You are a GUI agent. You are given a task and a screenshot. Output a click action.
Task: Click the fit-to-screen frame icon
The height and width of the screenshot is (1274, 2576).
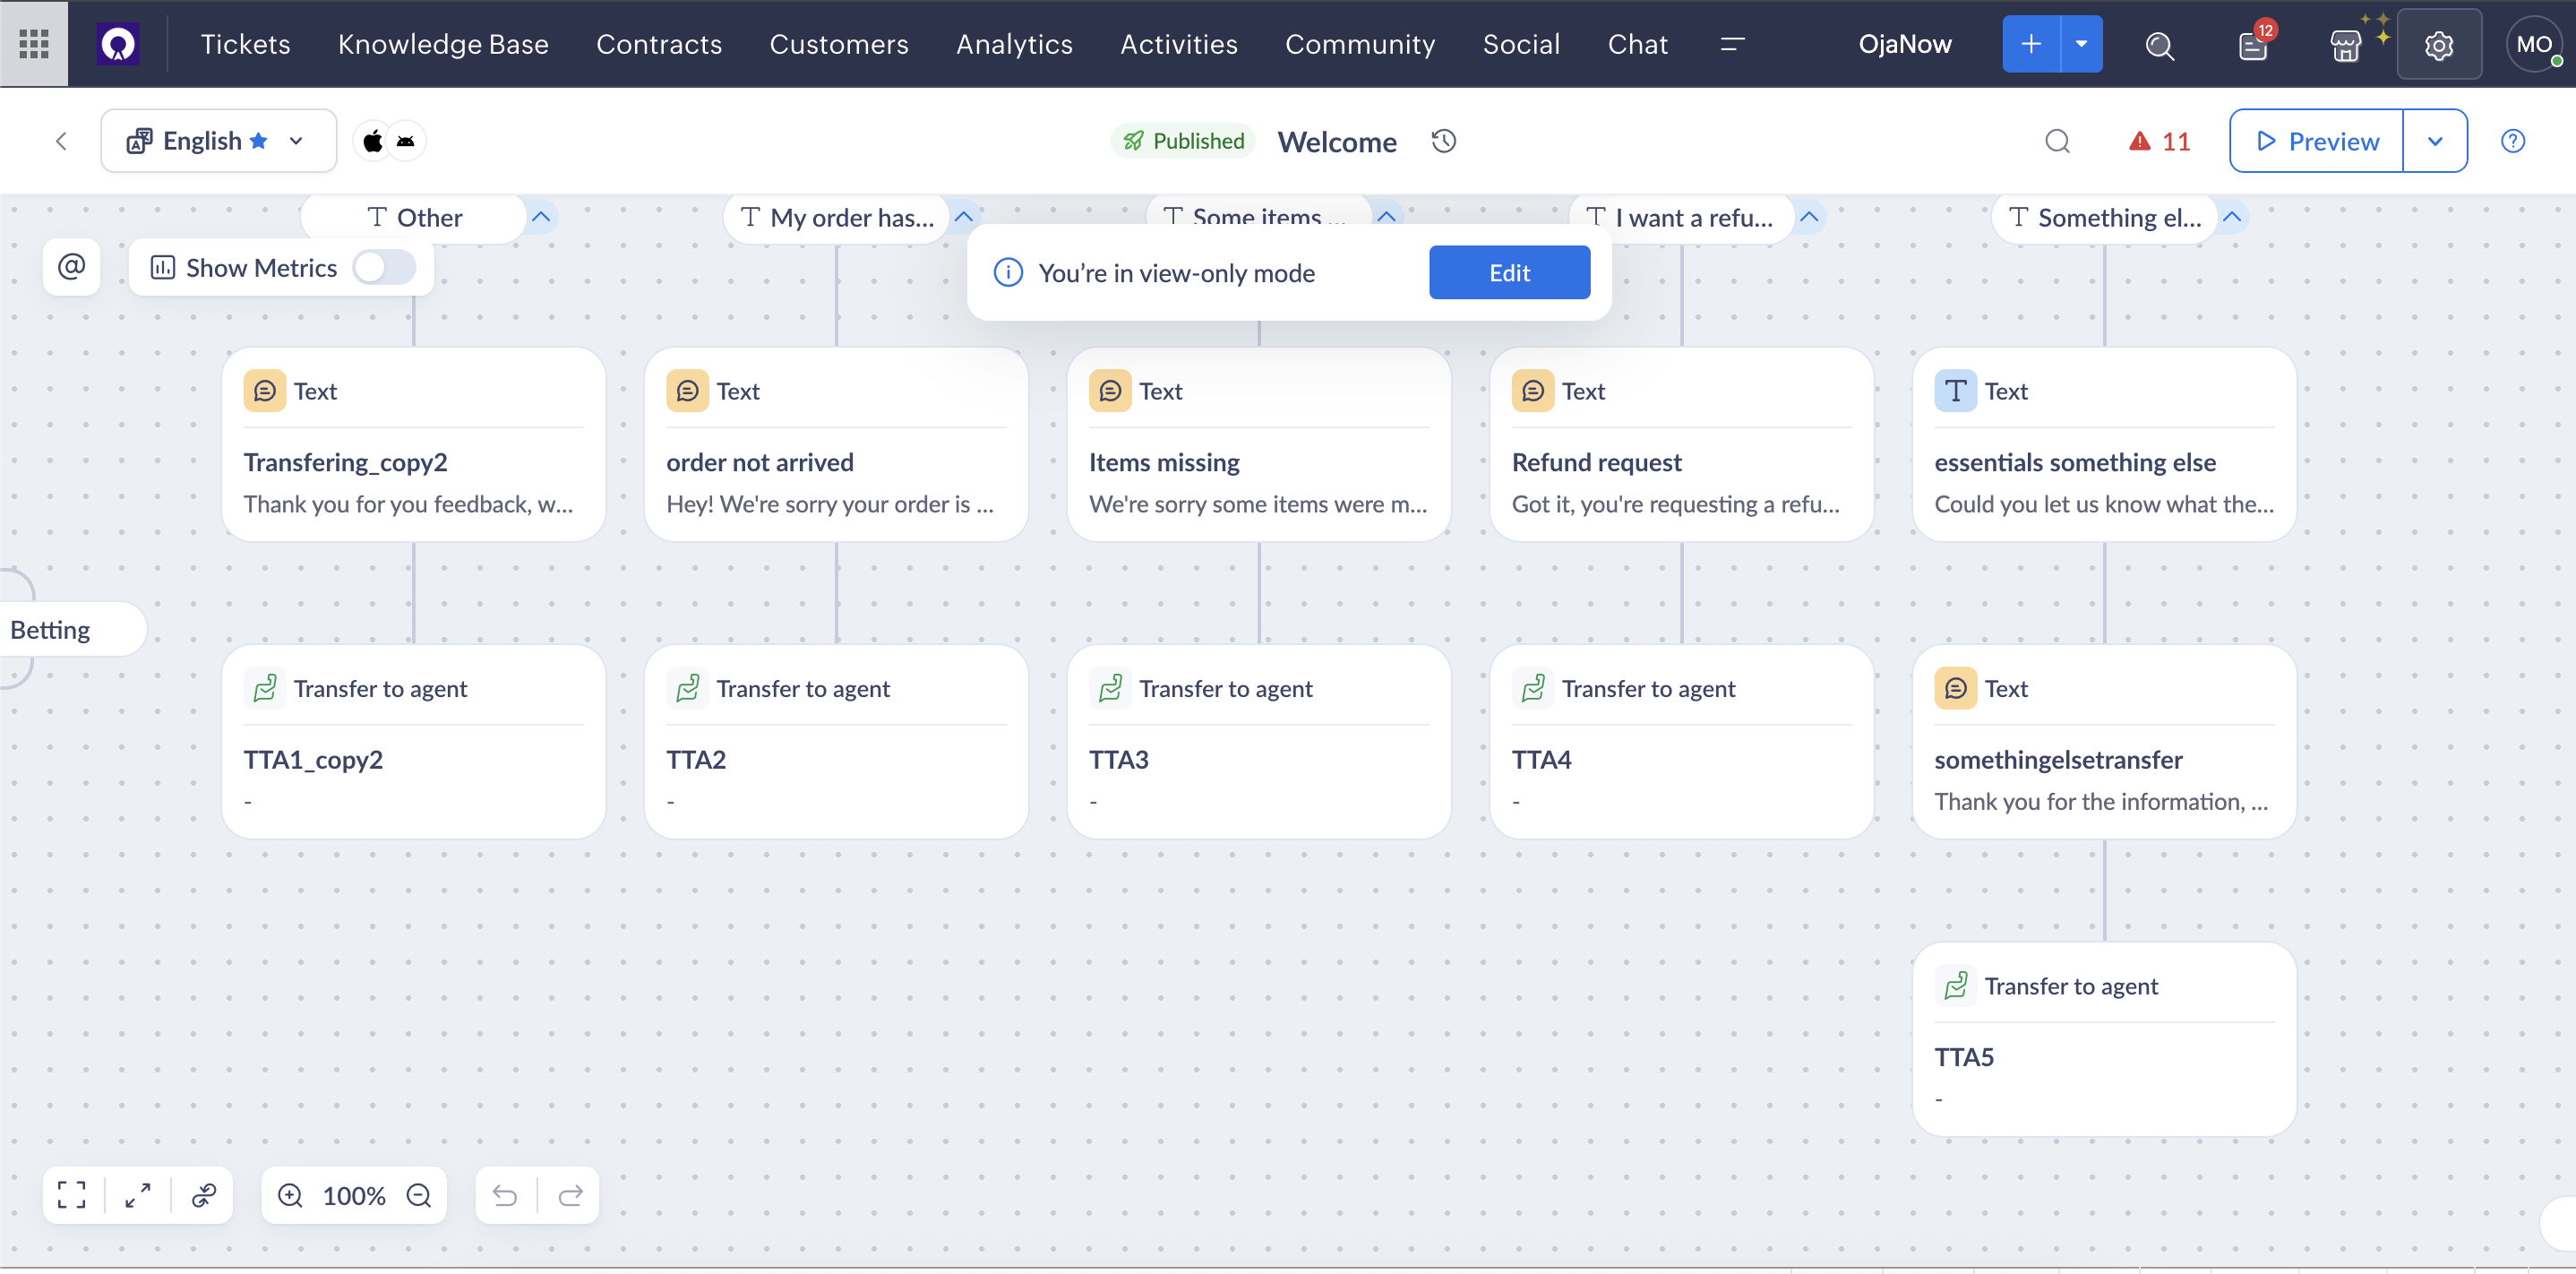point(71,1195)
